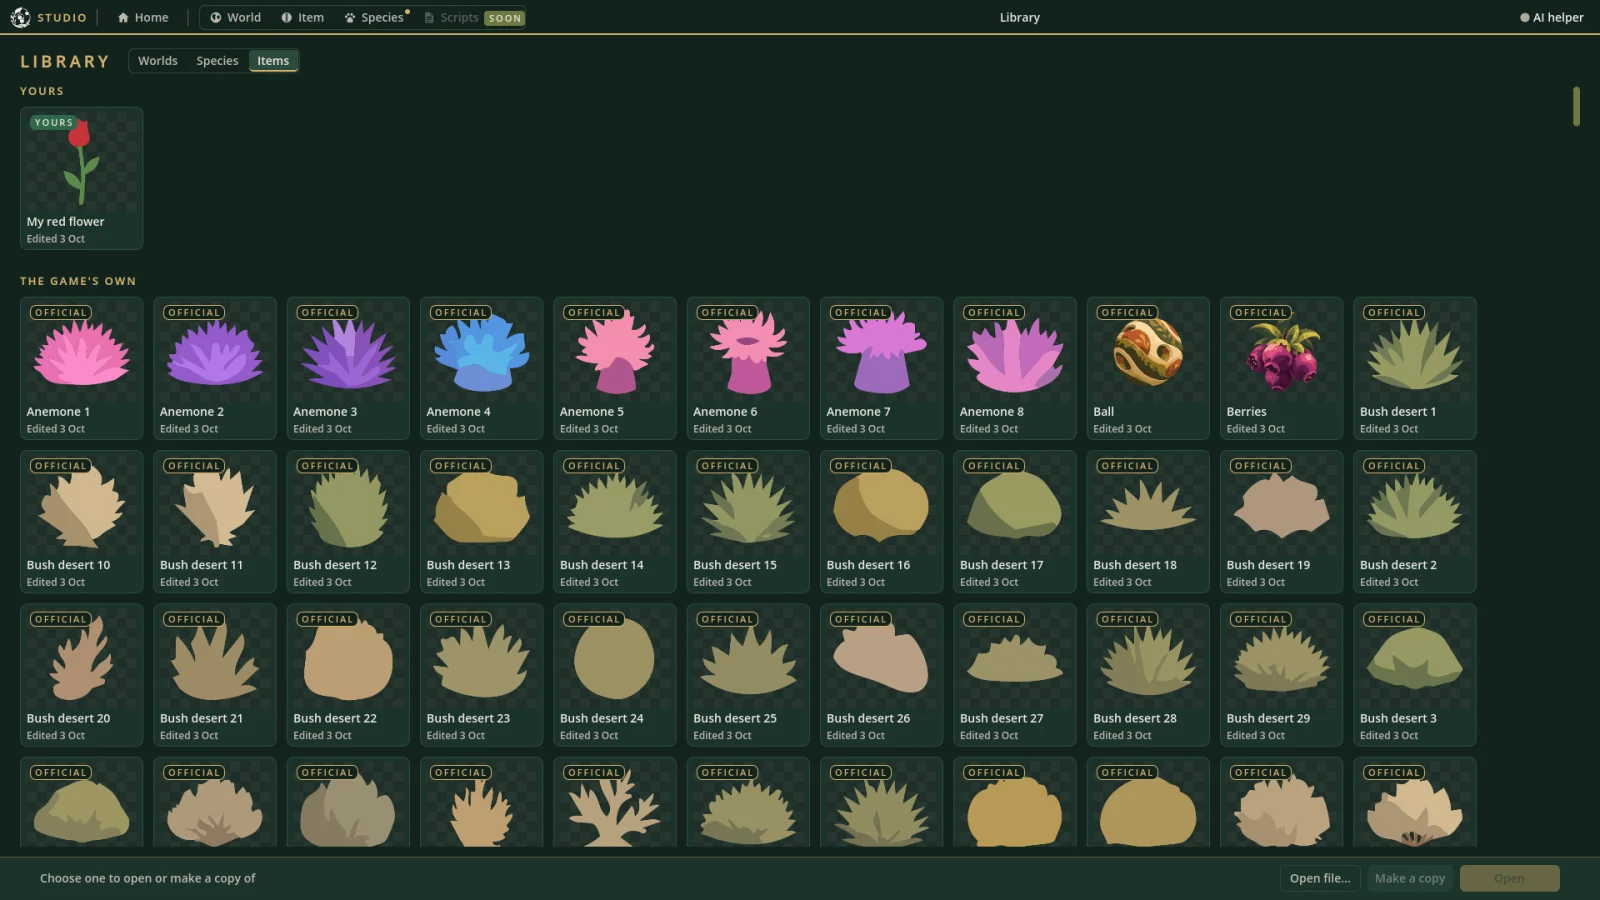
Task: Choose the Anemone 2 thumbnail
Action: [215, 368]
